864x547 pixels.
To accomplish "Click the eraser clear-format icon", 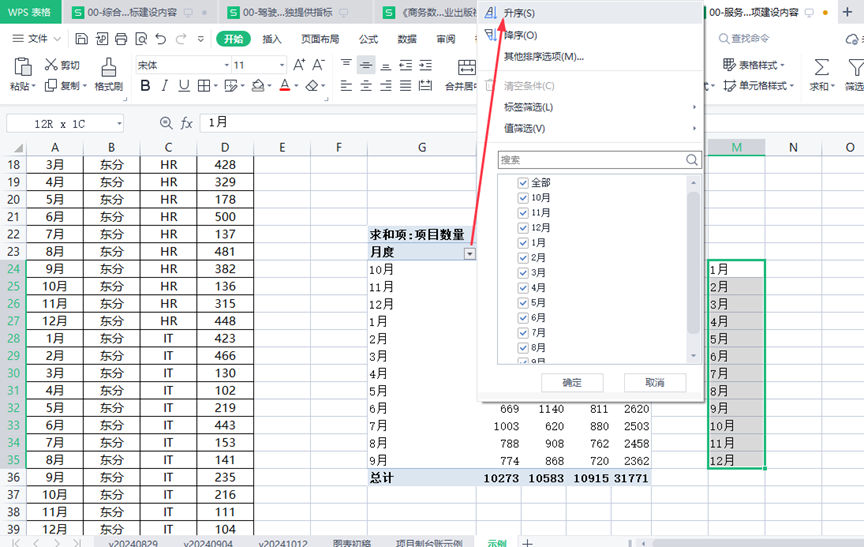I will tap(312, 85).
